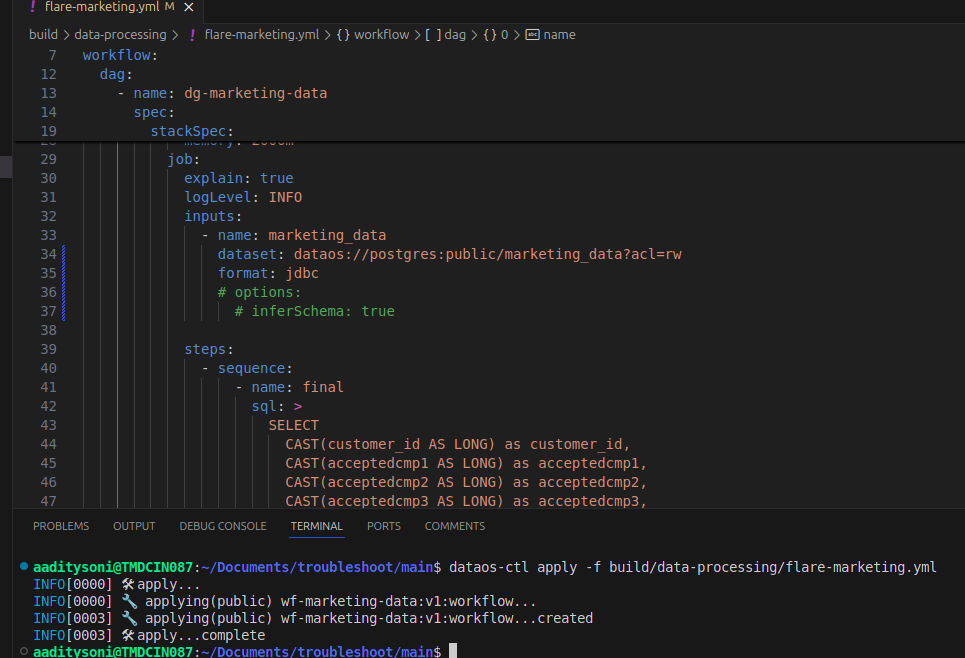Switch to the OUTPUT panel tab
The width and height of the screenshot is (965, 658).
point(134,526)
